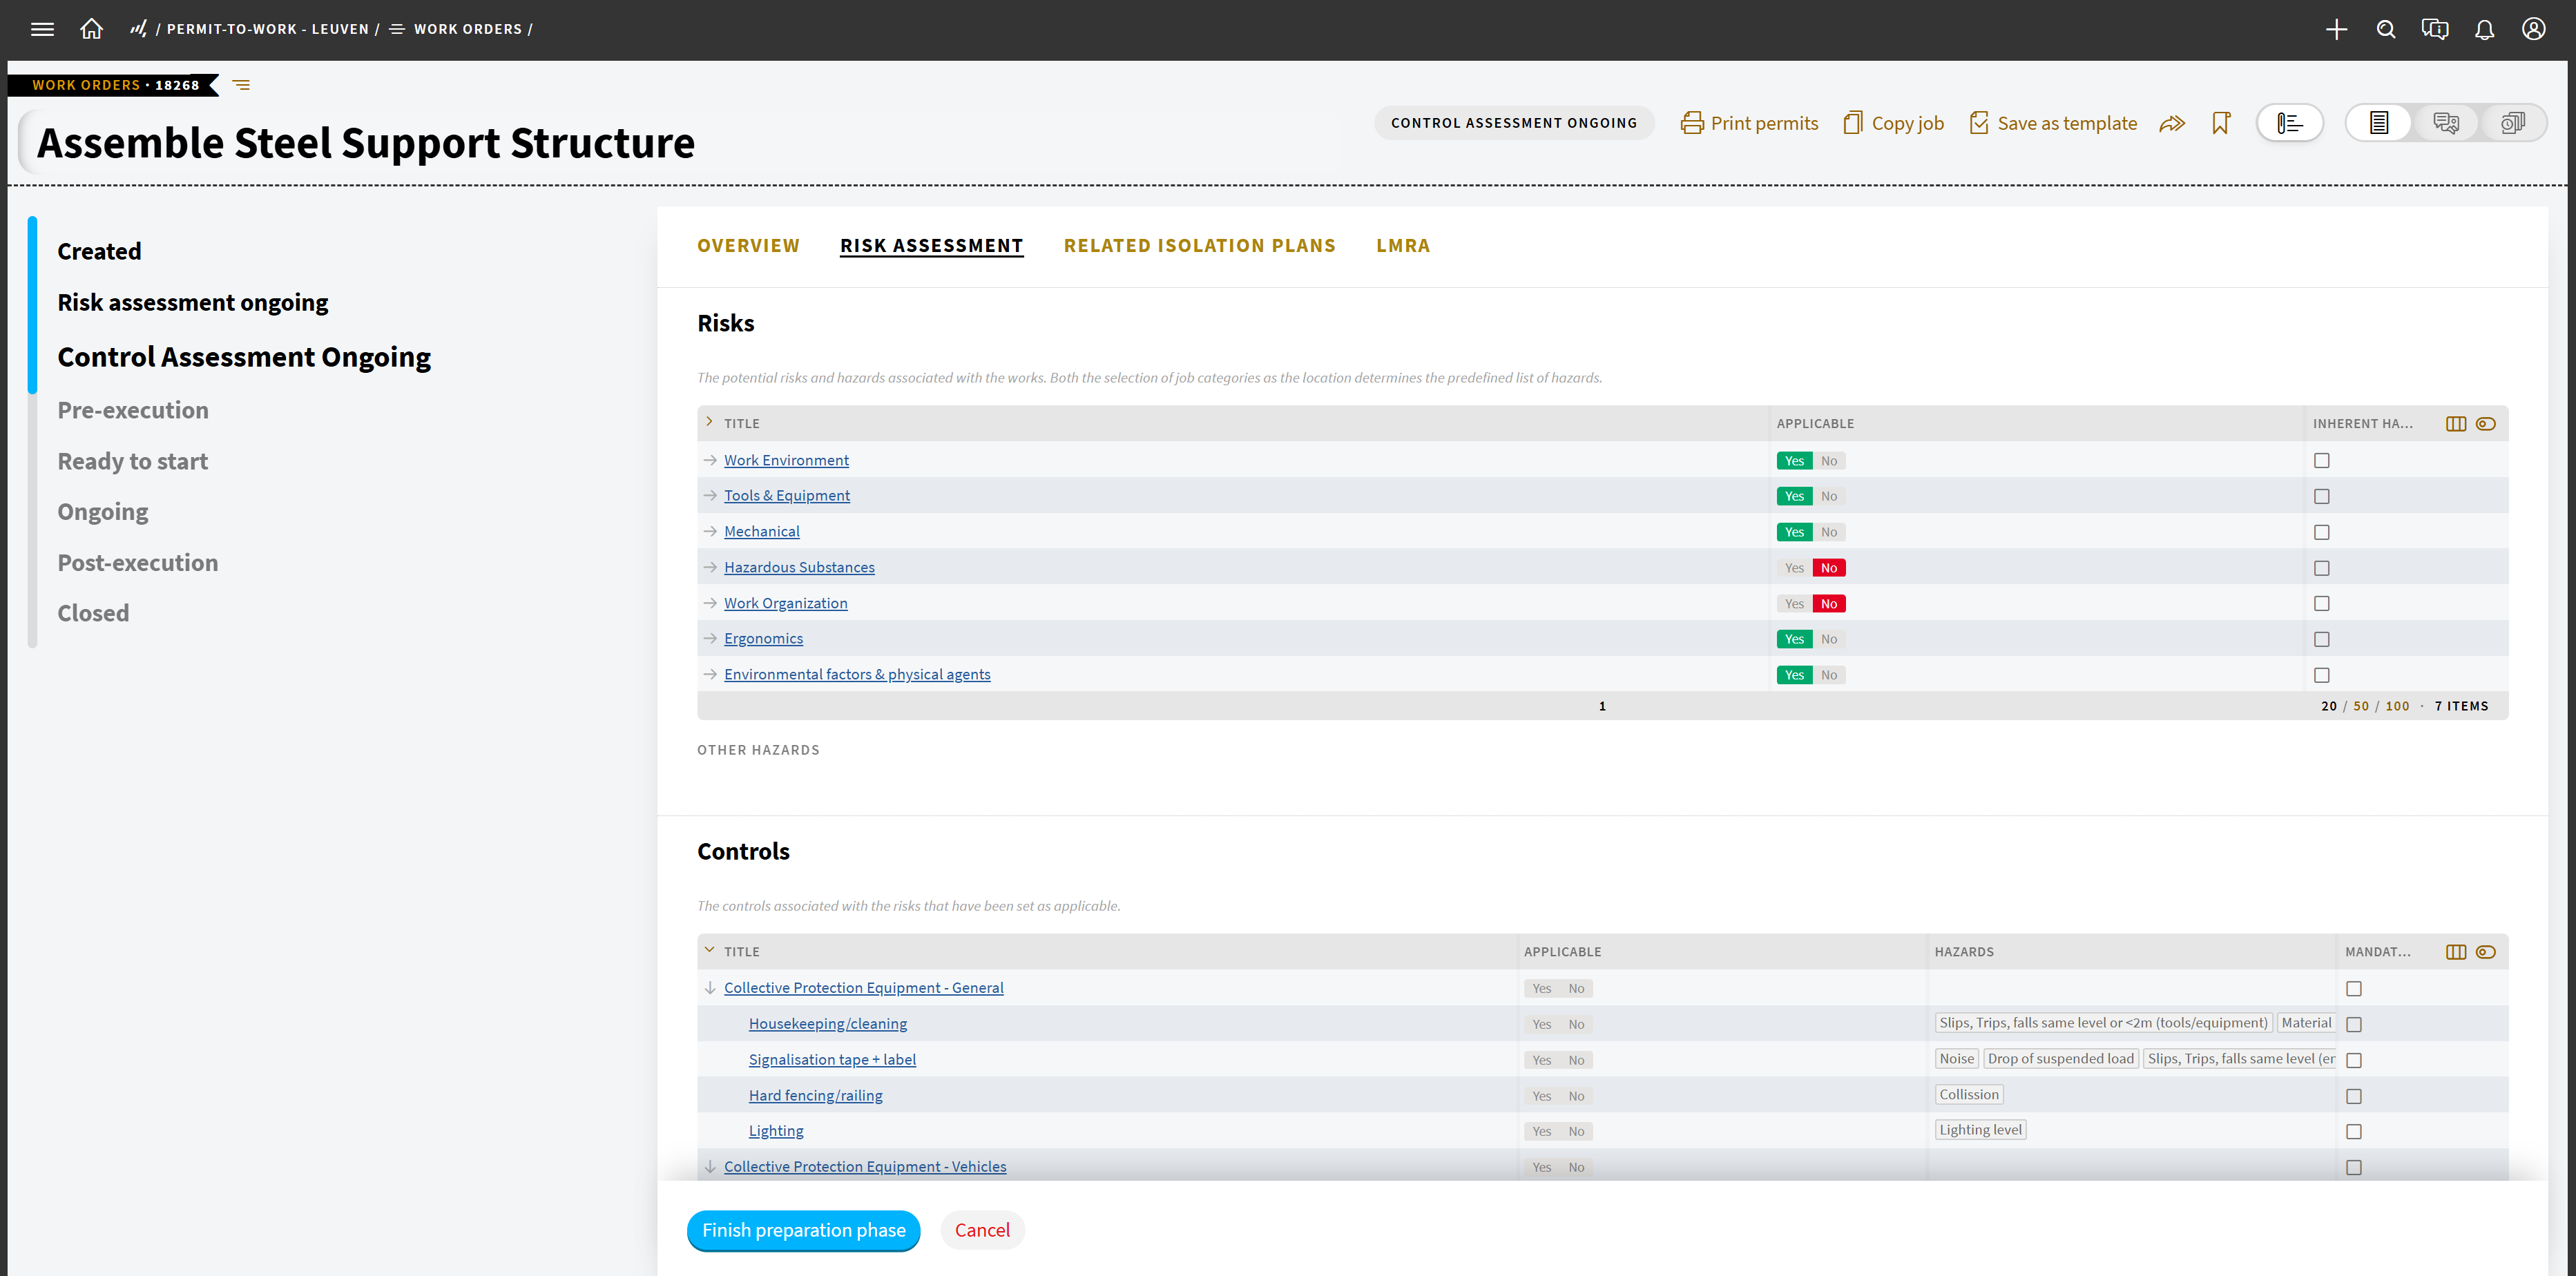Click the forward share arrows icon
Image resolution: width=2576 pixels, height=1276 pixels.
pyautogui.click(x=2172, y=123)
